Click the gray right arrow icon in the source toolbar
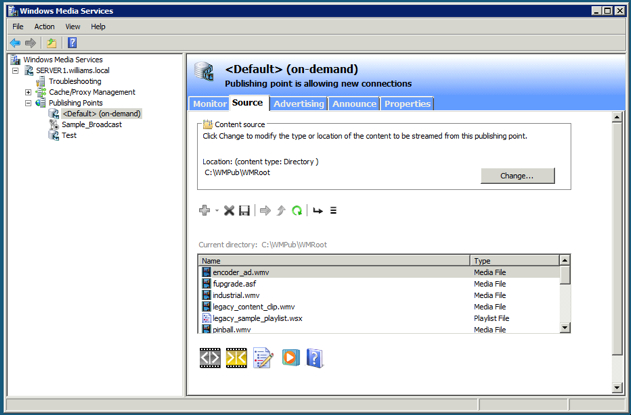Viewport: 631px width, 415px height. tap(265, 211)
